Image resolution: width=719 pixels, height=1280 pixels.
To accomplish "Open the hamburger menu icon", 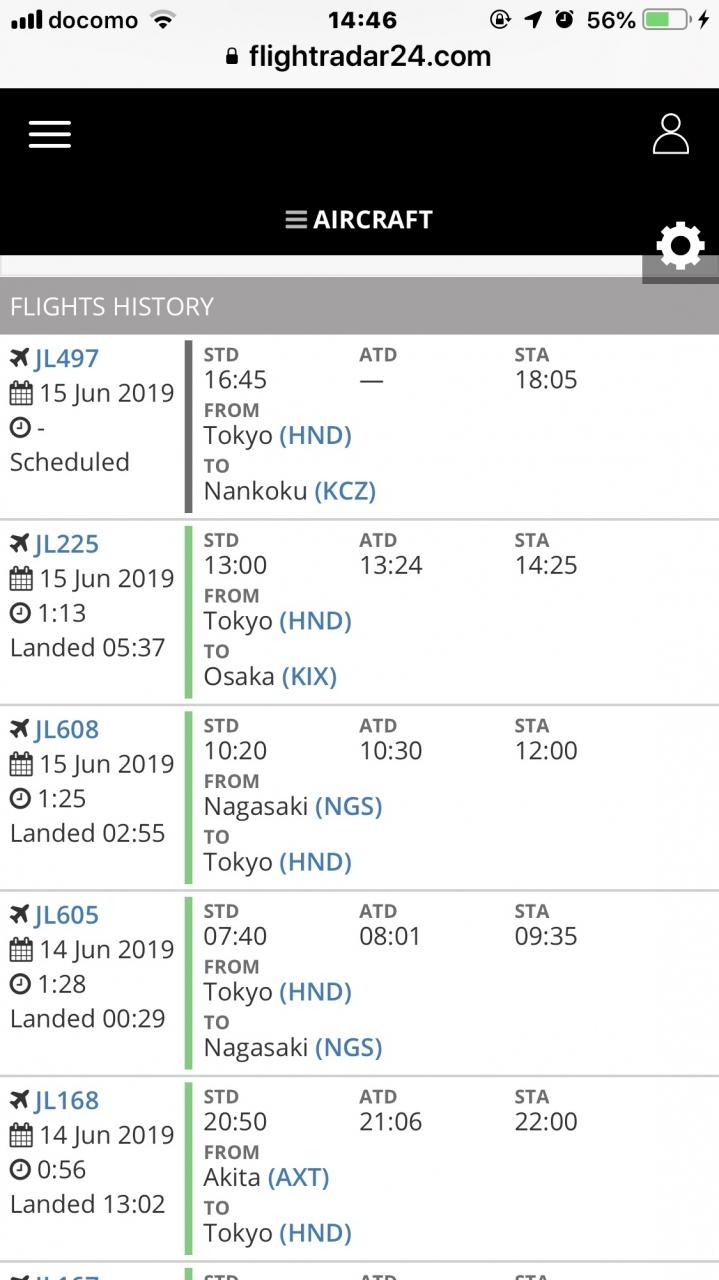I will (50, 134).
